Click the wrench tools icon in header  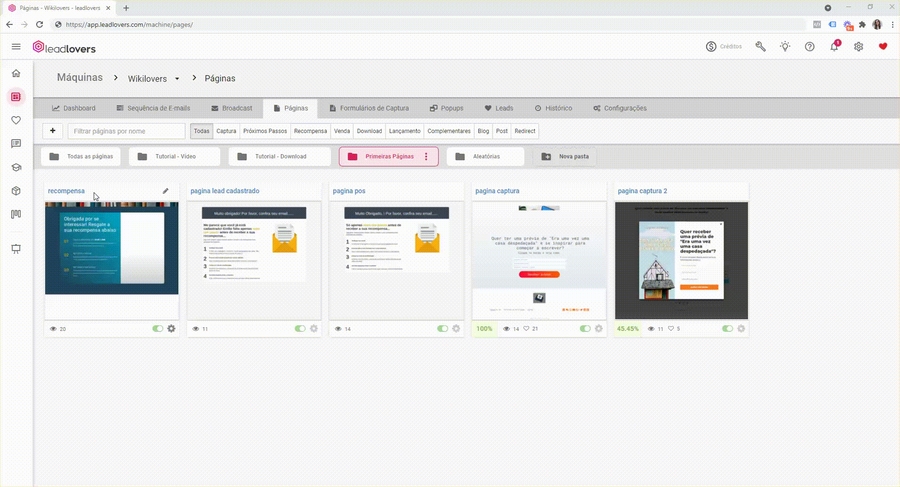760,47
